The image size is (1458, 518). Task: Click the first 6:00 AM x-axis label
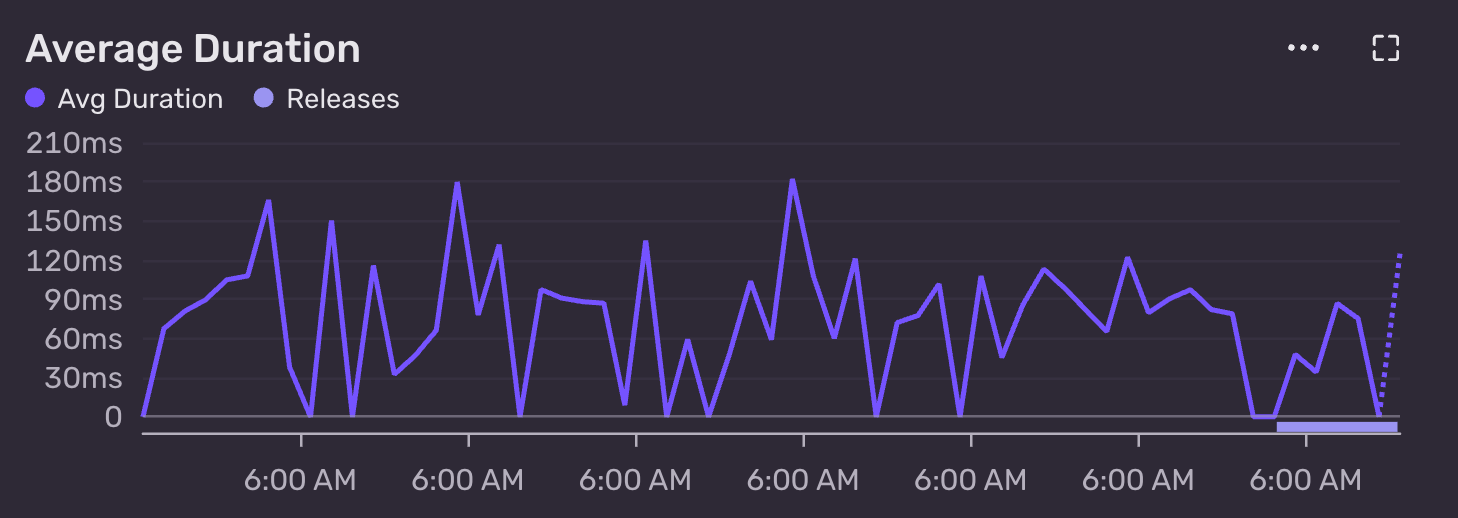click(300, 480)
